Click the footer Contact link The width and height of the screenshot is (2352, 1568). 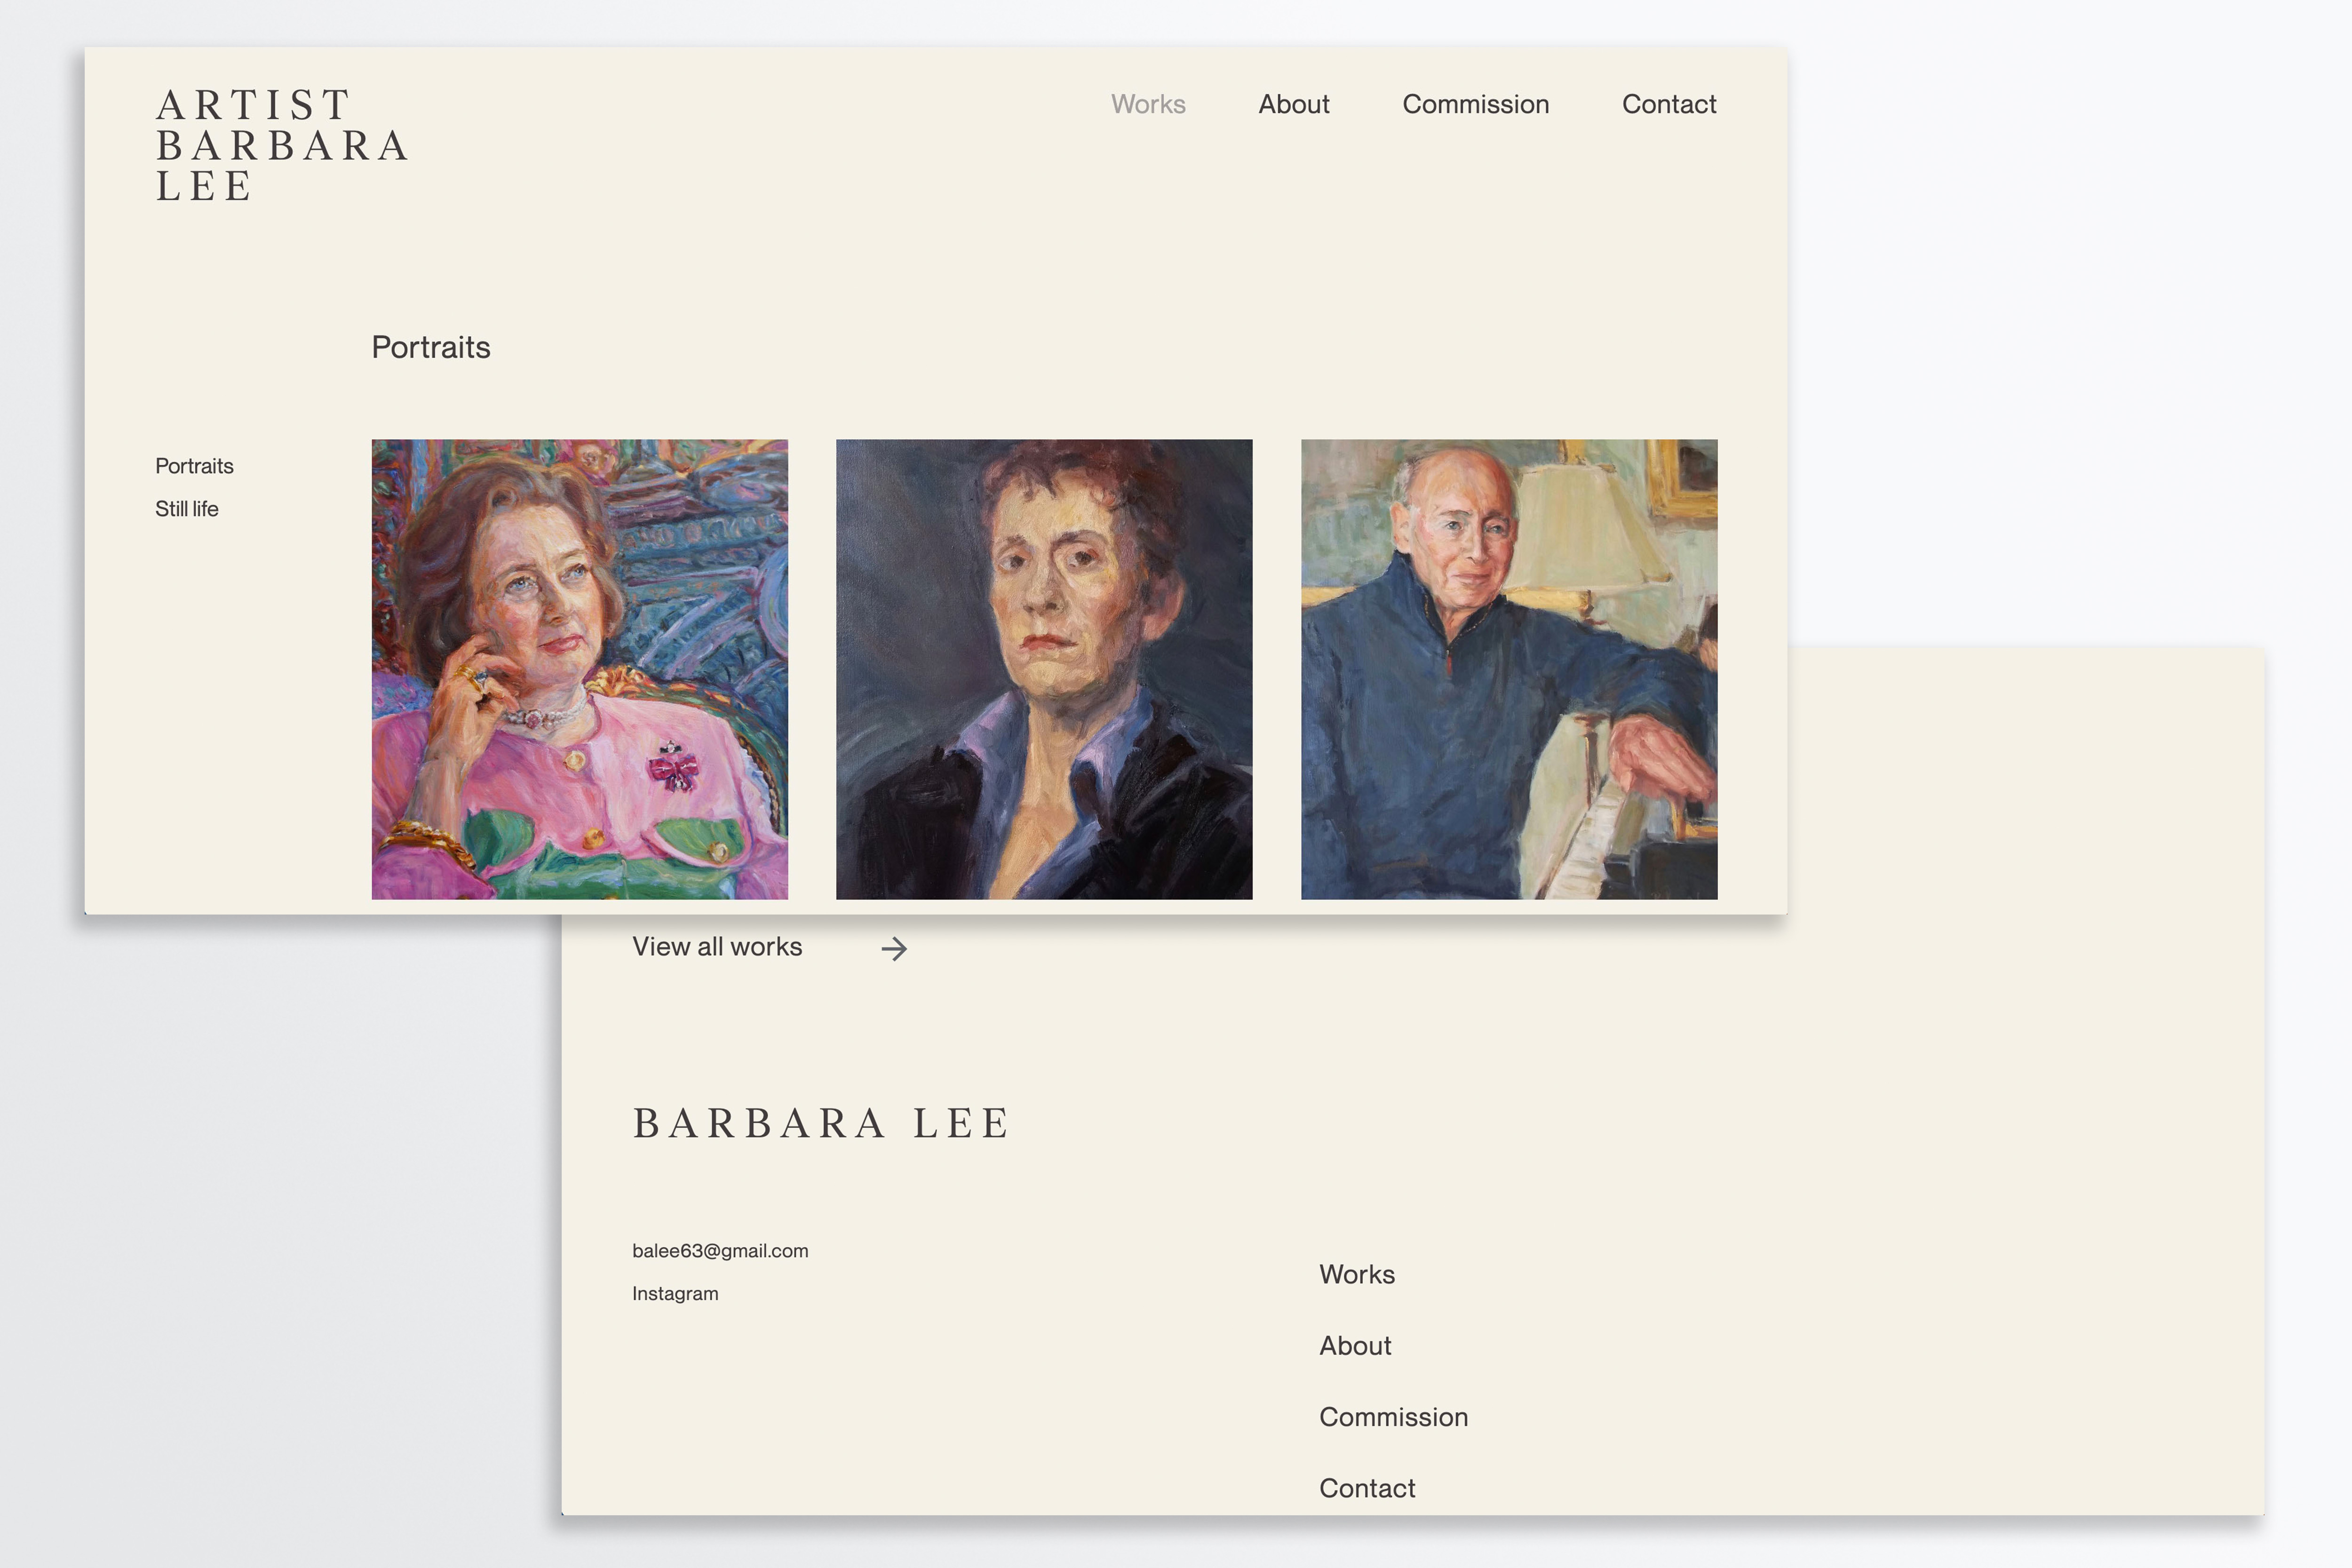click(x=1367, y=1488)
